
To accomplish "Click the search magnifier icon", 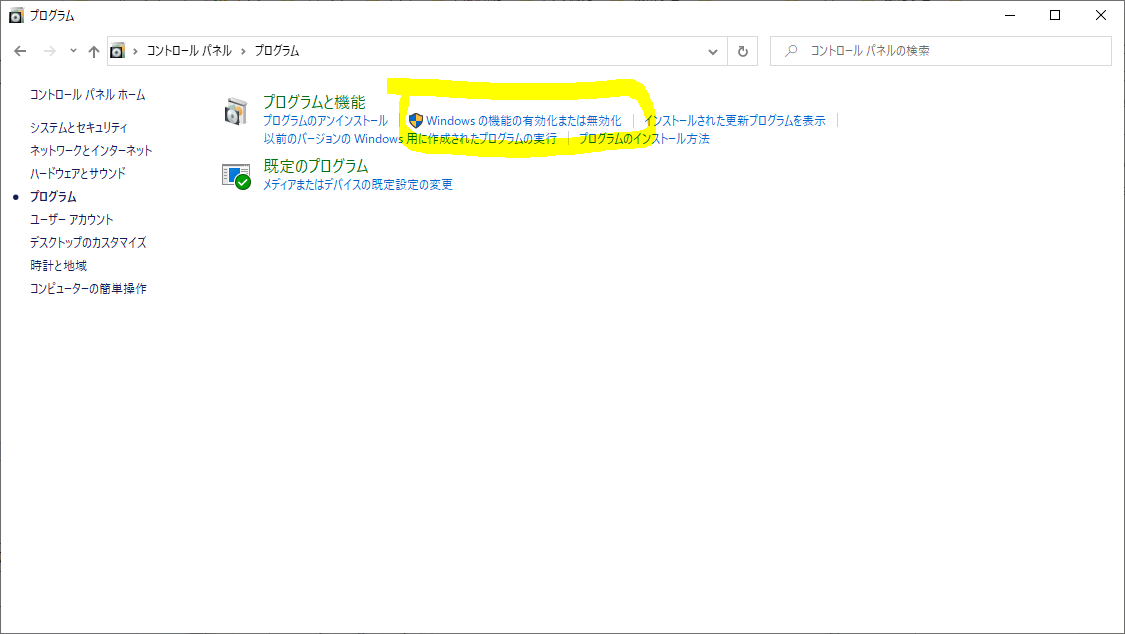I will click(791, 51).
